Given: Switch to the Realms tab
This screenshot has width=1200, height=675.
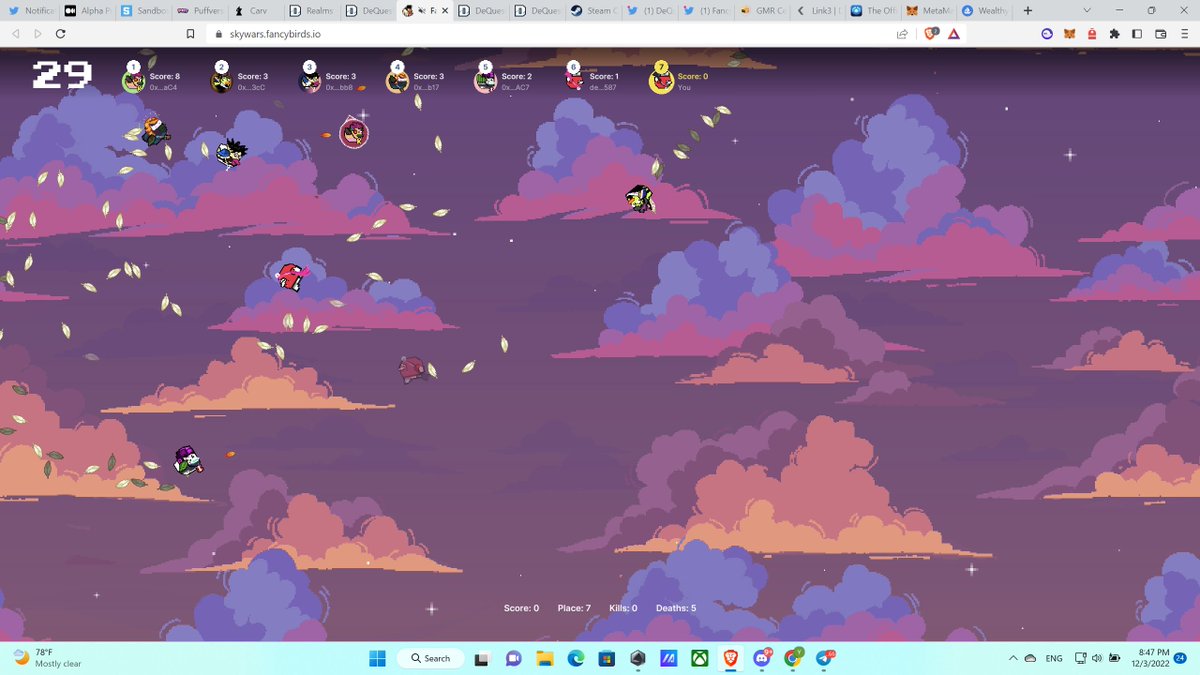Looking at the screenshot, I should tap(312, 10).
